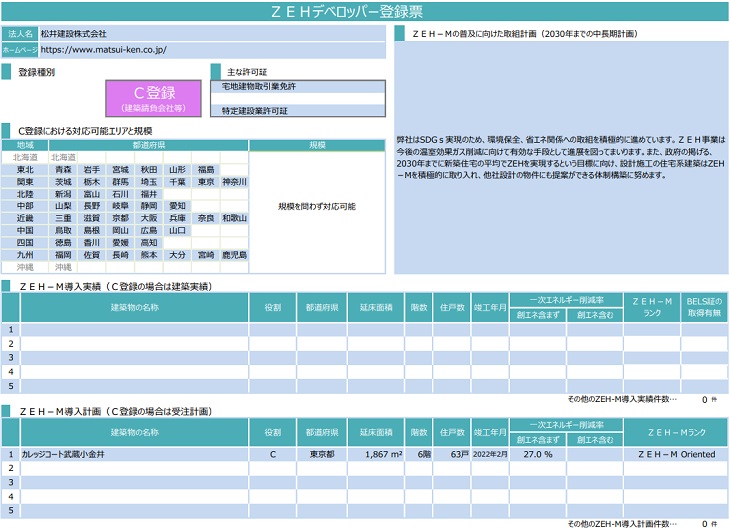Click the 大阪 prefecture cell
Screen dimensions: 730x531
[149, 218]
